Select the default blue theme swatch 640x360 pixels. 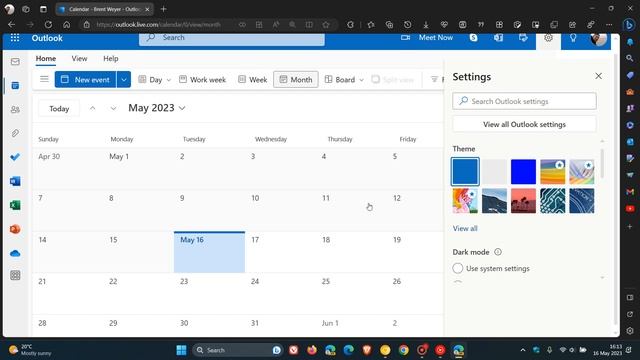465,172
